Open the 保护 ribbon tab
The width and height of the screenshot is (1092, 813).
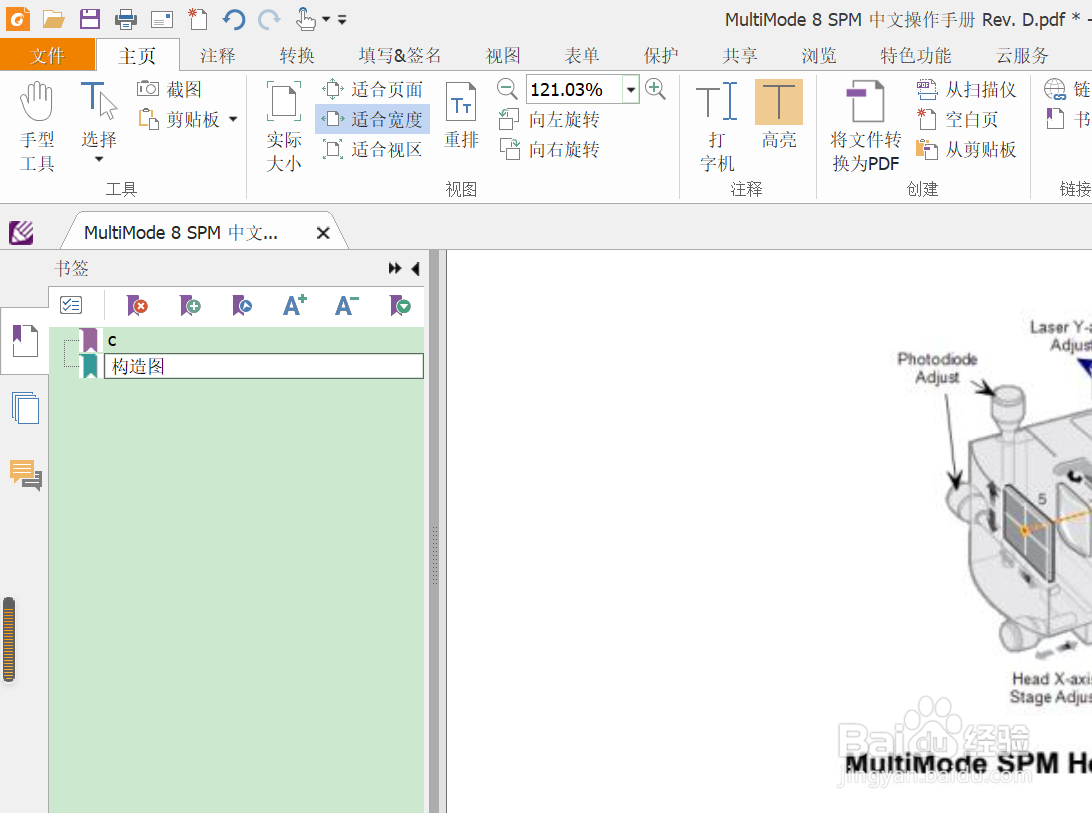pyautogui.click(x=661, y=55)
